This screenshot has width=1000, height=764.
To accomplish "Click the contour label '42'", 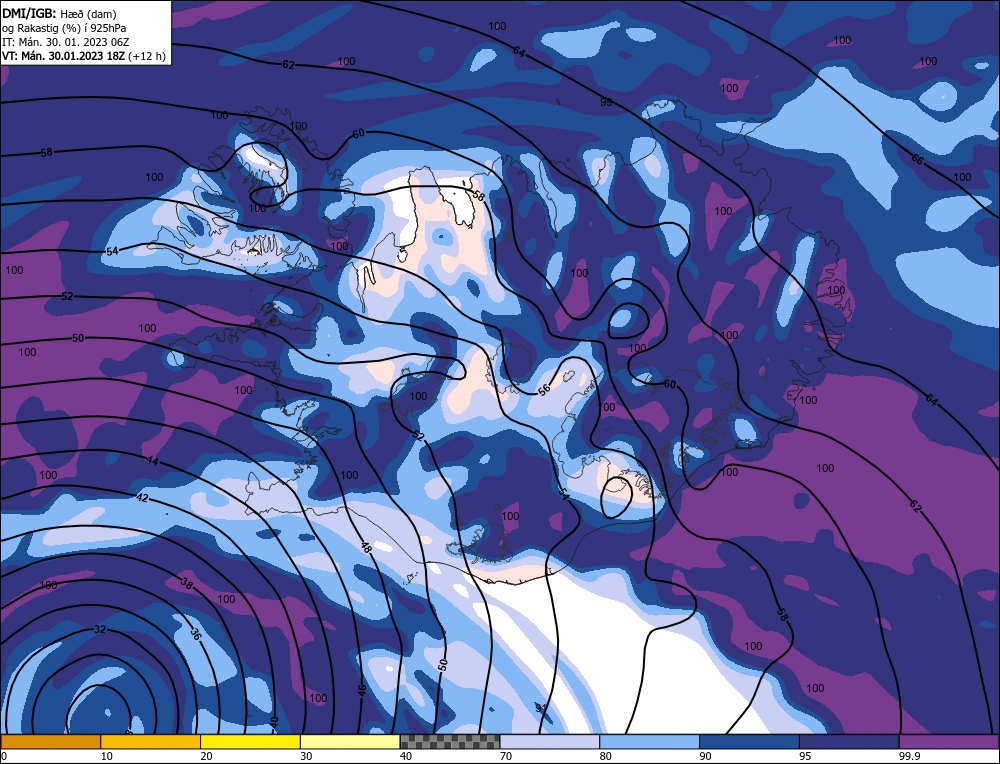I will (142, 497).
